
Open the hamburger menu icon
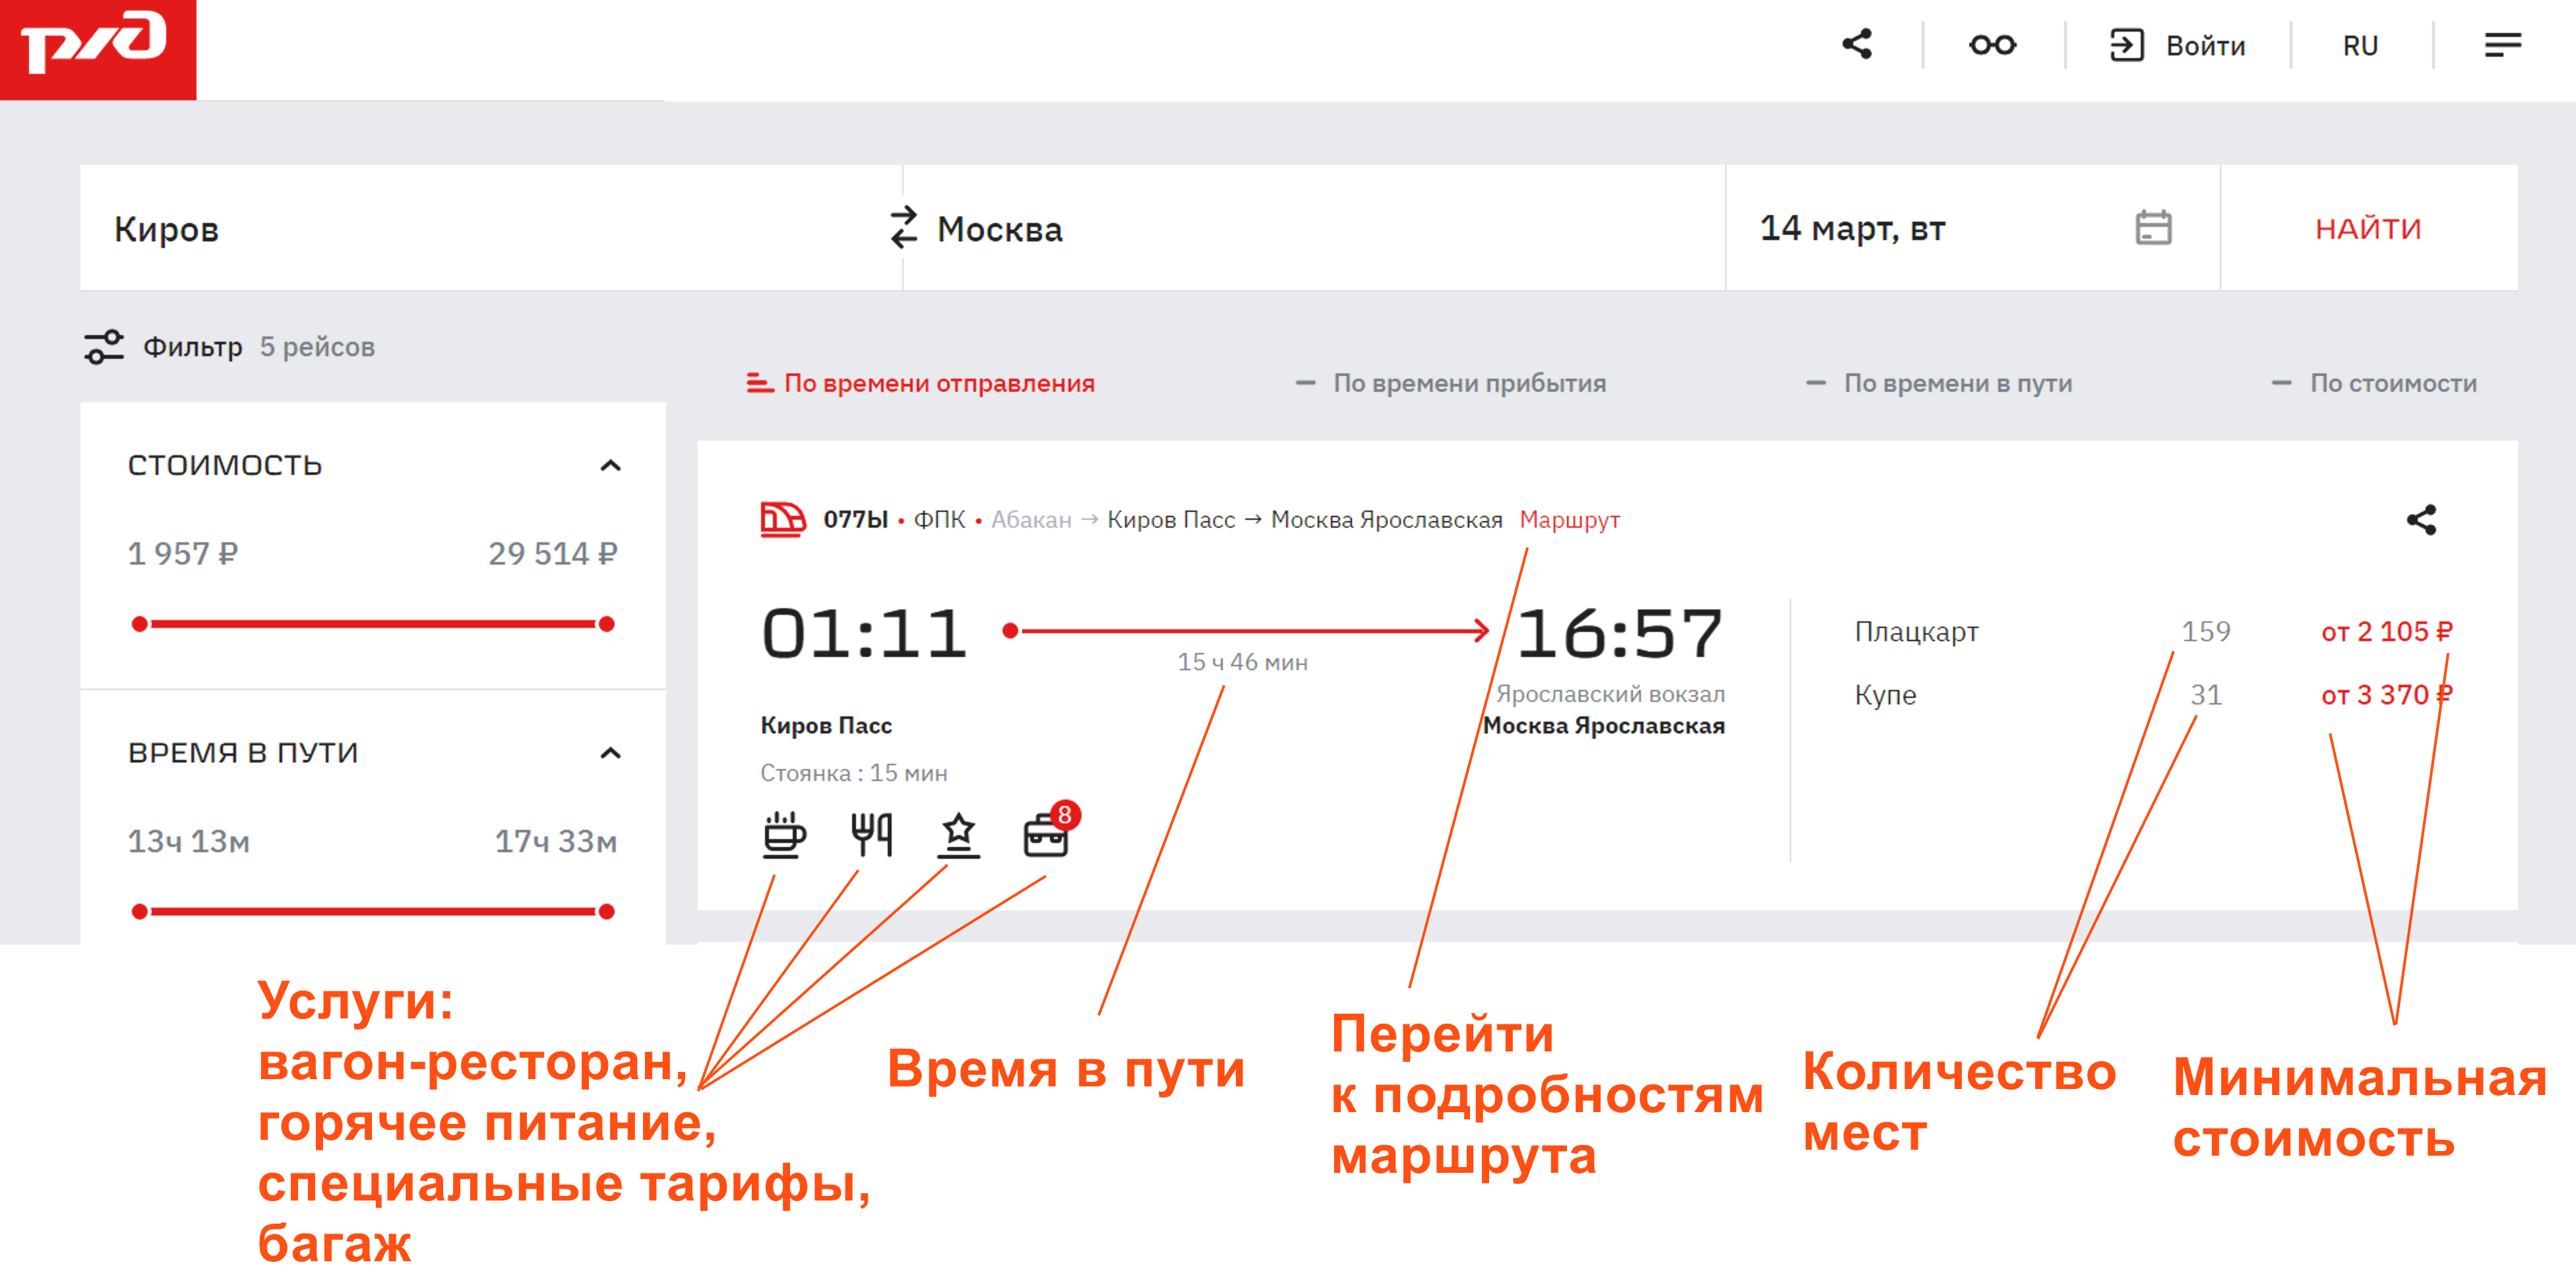(2503, 45)
